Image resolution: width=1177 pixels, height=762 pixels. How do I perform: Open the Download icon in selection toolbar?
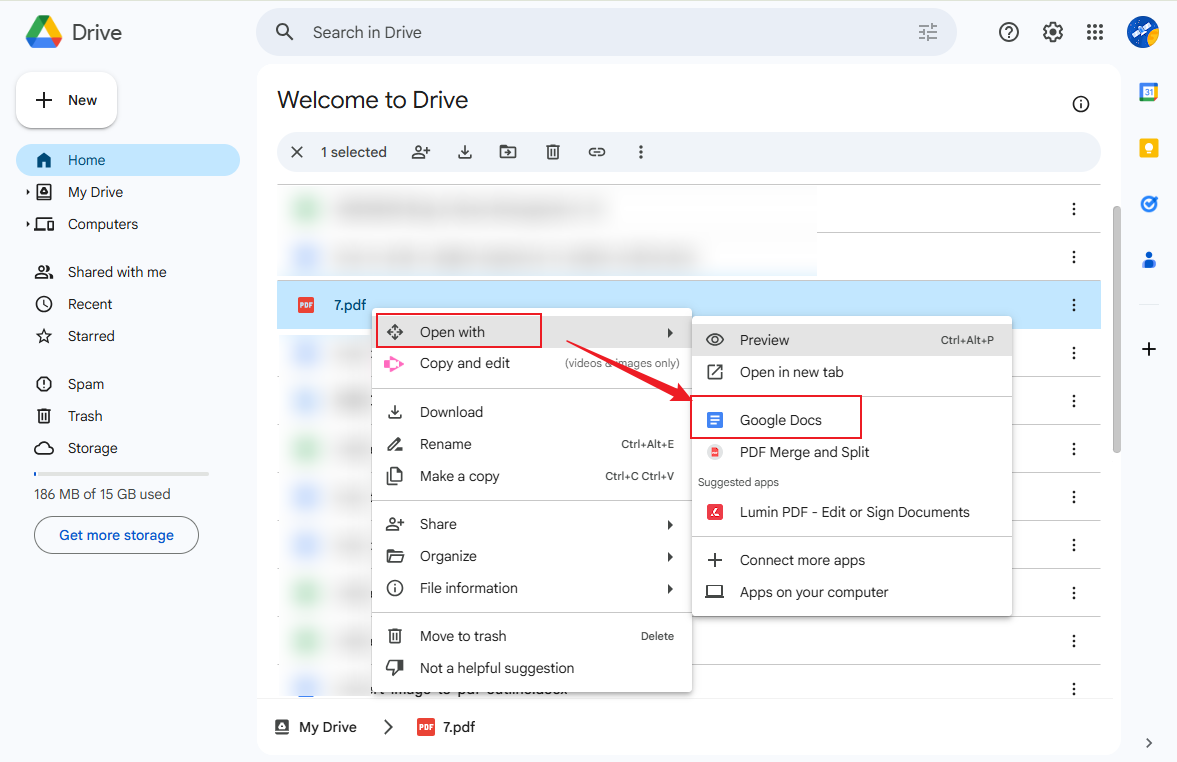464,152
